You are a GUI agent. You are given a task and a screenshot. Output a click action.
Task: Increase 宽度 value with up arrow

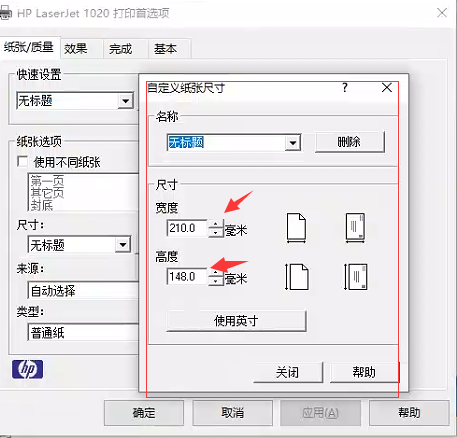click(x=216, y=224)
